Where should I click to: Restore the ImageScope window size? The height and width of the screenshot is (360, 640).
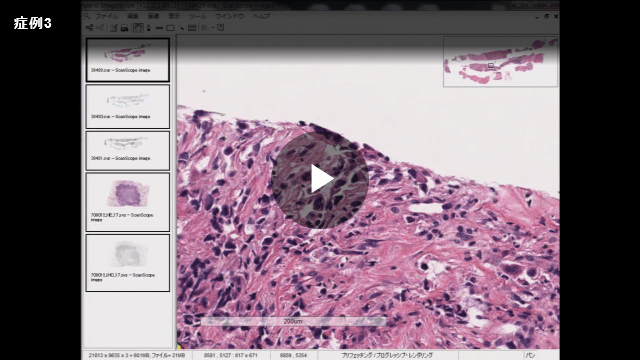(x=547, y=16)
